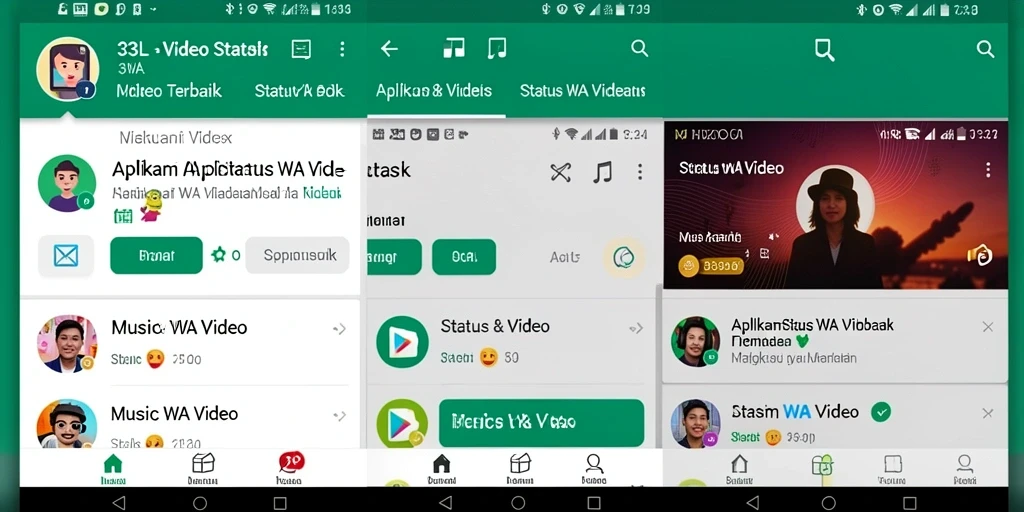Viewport: 1024px width, 512px height.
Task: Tap the envelope mail button
Action: click(66, 255)
